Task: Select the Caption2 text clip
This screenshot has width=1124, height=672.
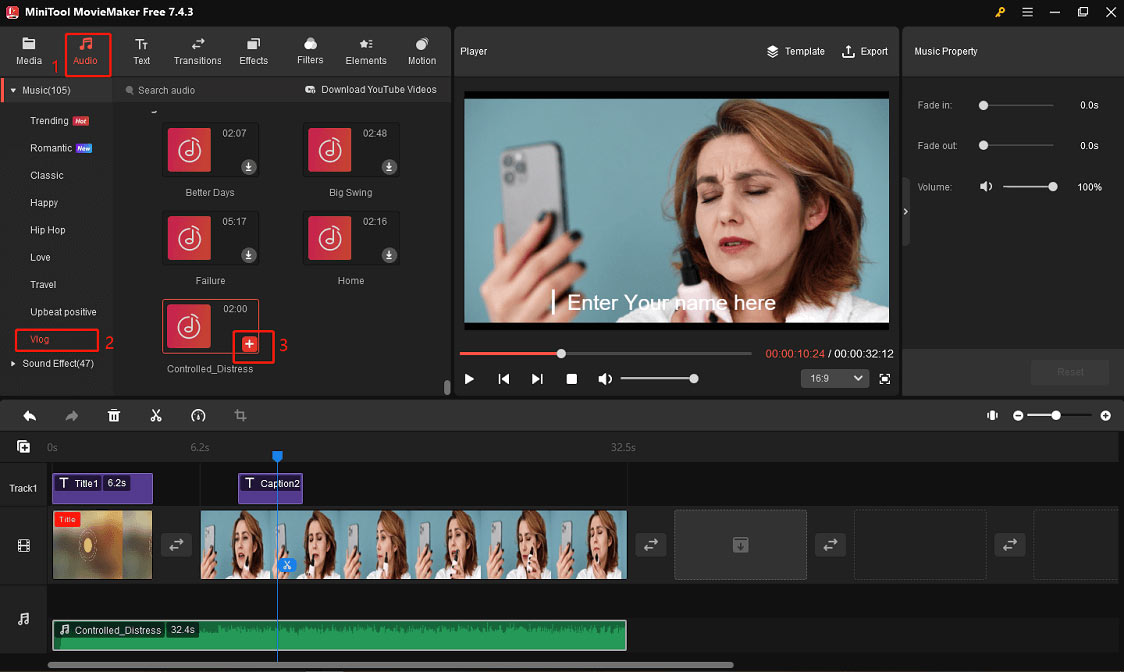Action: 270,488
